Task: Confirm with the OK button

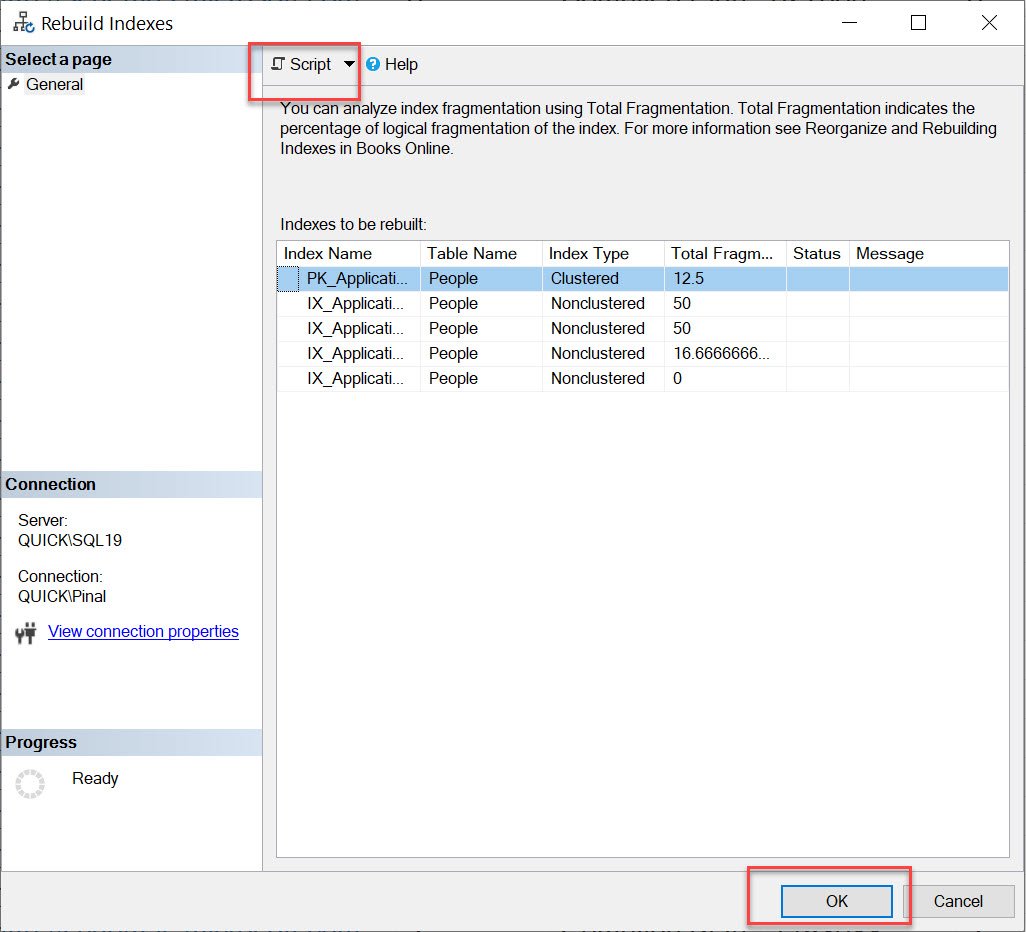Action: tap(836, 901)
